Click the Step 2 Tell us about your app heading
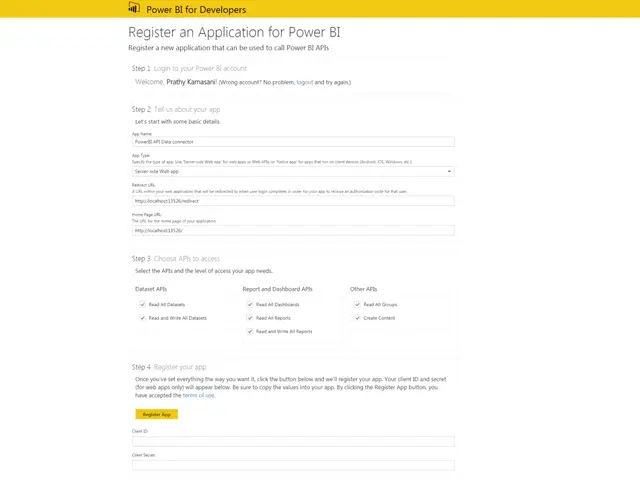Image resolution: width=640 pixels, height=480 pixels. 176,109
